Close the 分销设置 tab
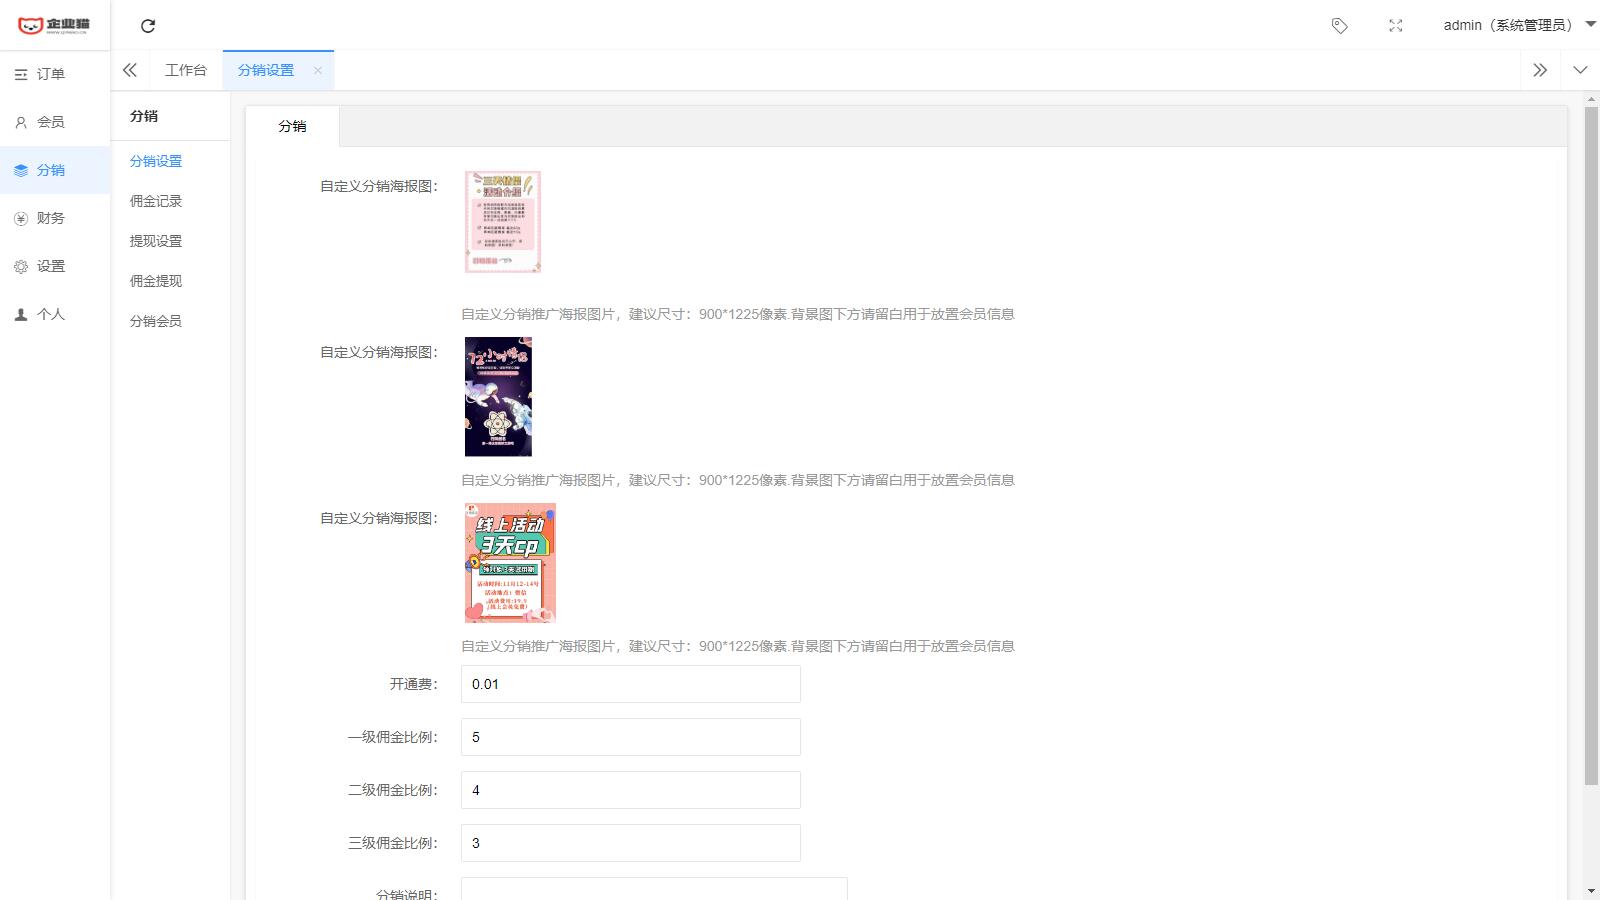Image resolution: width=1600 pixels, height=900 pixels. (318, 70)
